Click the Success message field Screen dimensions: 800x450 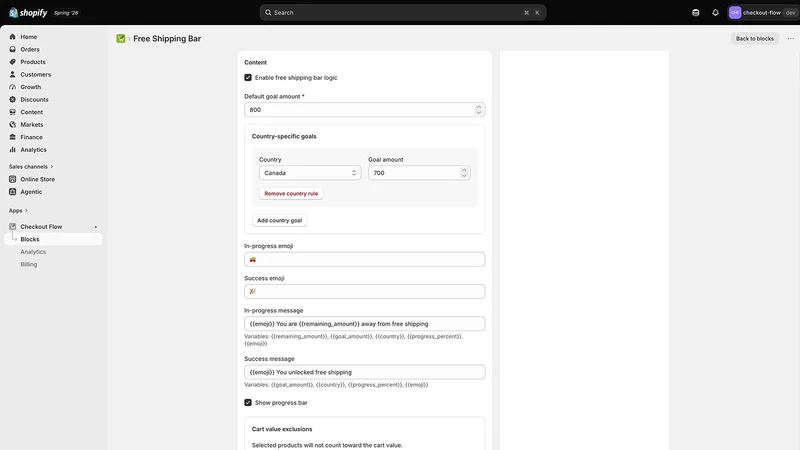[364, 372]
